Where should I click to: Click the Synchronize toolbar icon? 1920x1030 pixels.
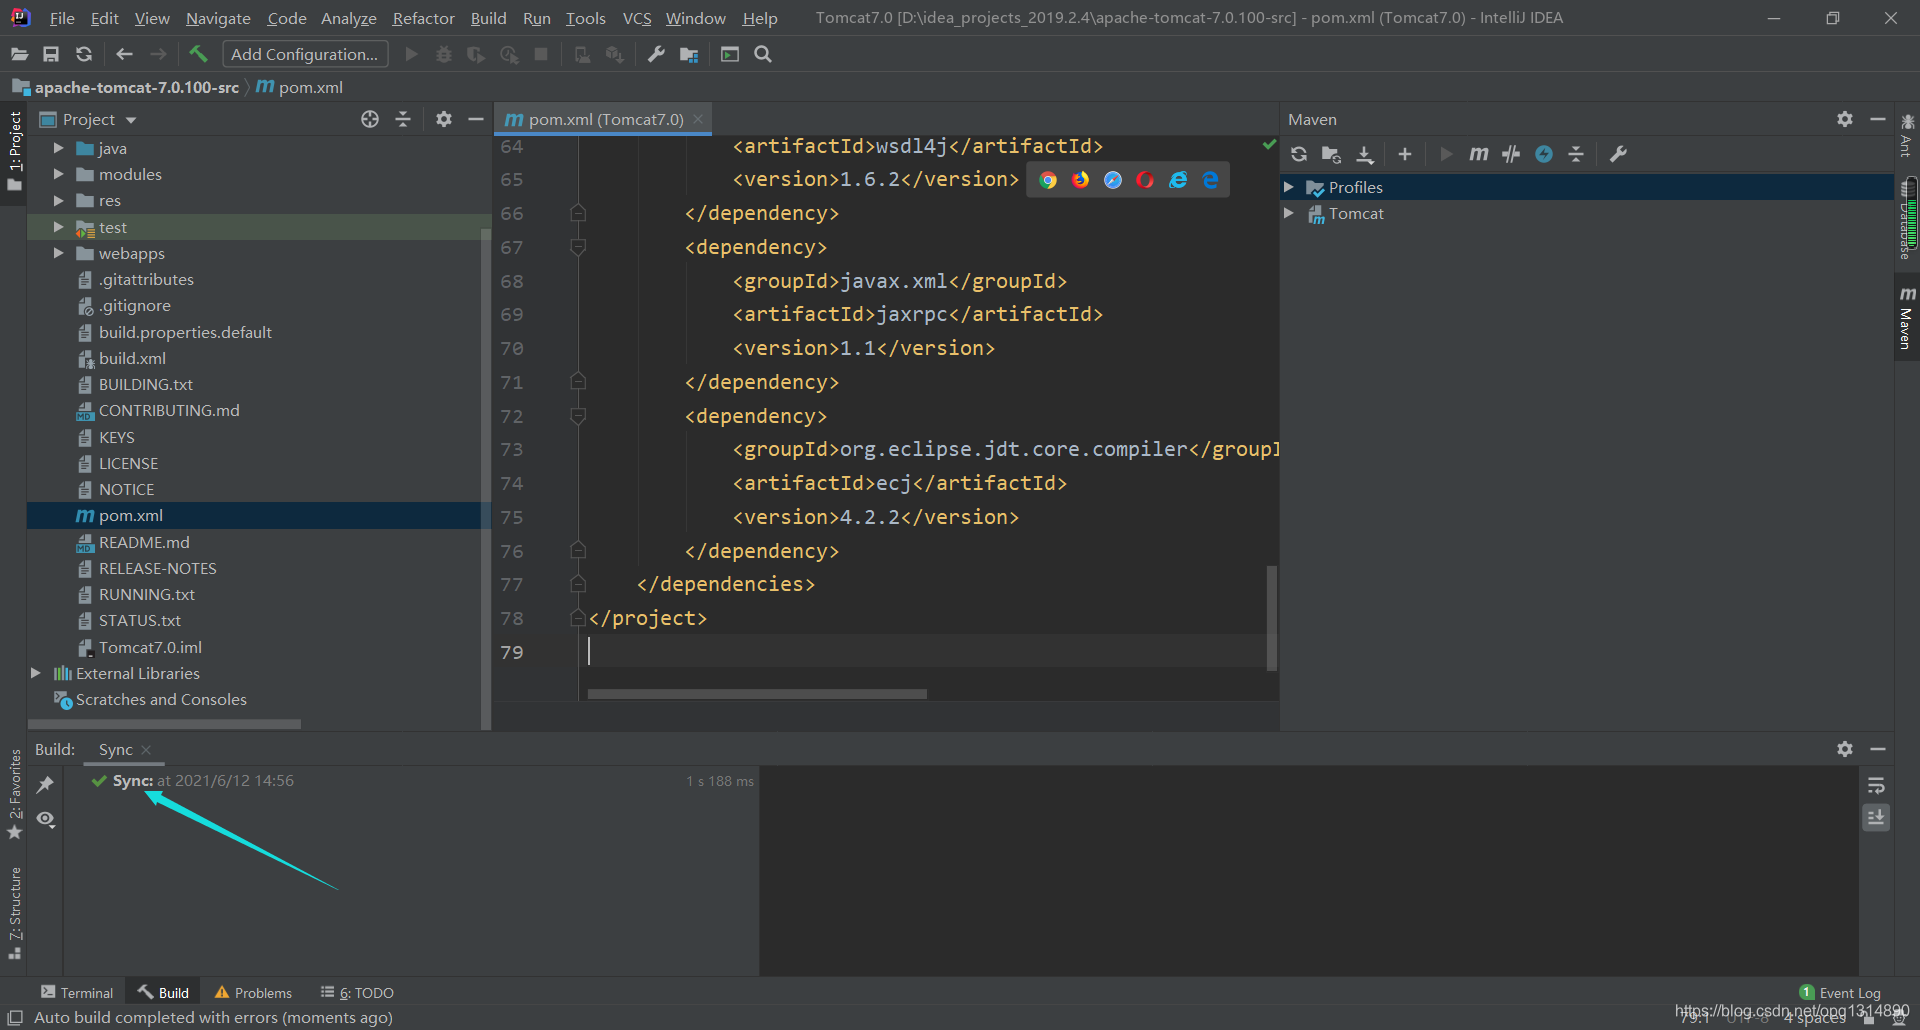pyautogui.click(x=84, y=54)
